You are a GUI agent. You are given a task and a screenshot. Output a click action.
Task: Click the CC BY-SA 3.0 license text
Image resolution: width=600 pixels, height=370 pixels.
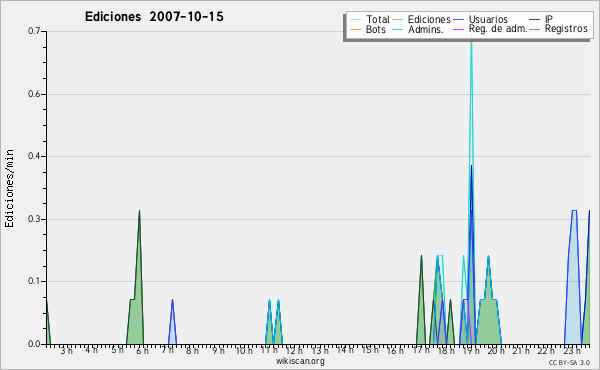click(x=569, y=362)
